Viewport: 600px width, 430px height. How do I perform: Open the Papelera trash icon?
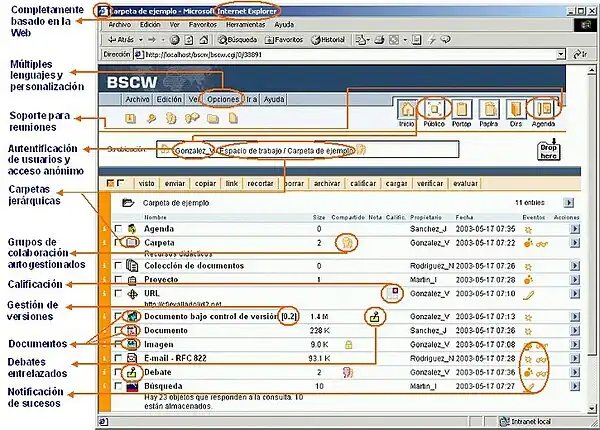click(x=489, y=109)
